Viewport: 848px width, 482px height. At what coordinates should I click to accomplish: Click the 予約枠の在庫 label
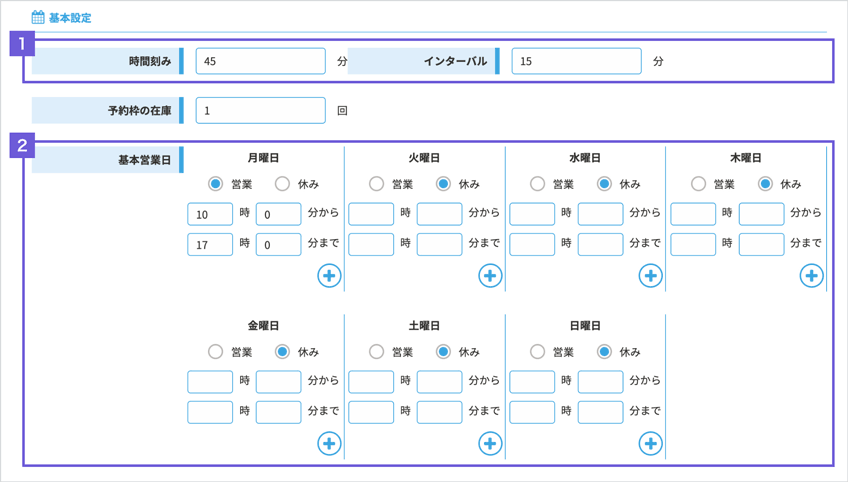pos(140,110)
